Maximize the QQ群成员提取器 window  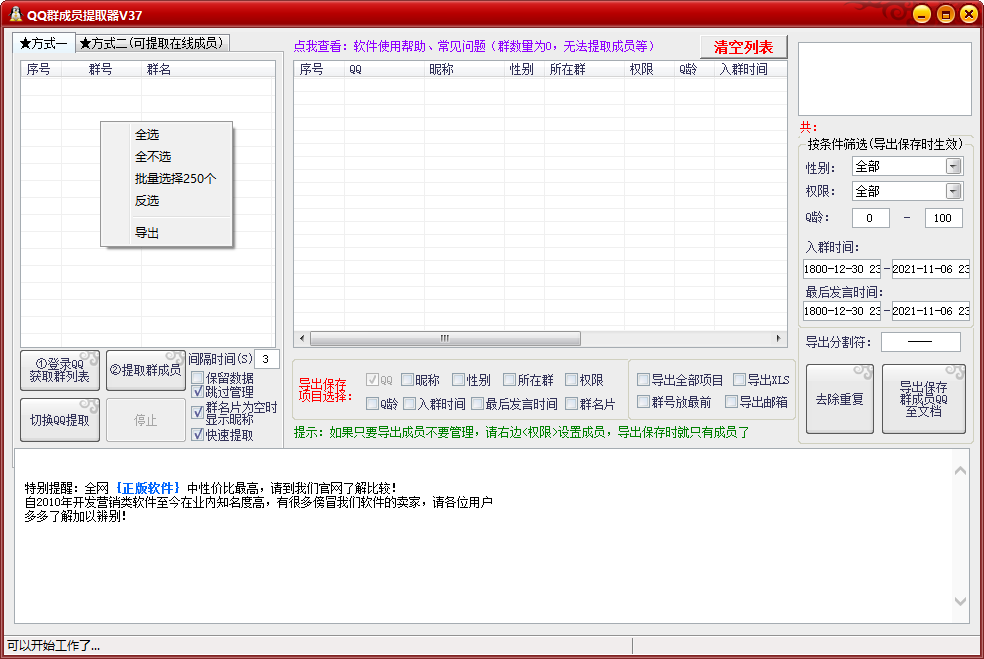(x=945, y=14)
